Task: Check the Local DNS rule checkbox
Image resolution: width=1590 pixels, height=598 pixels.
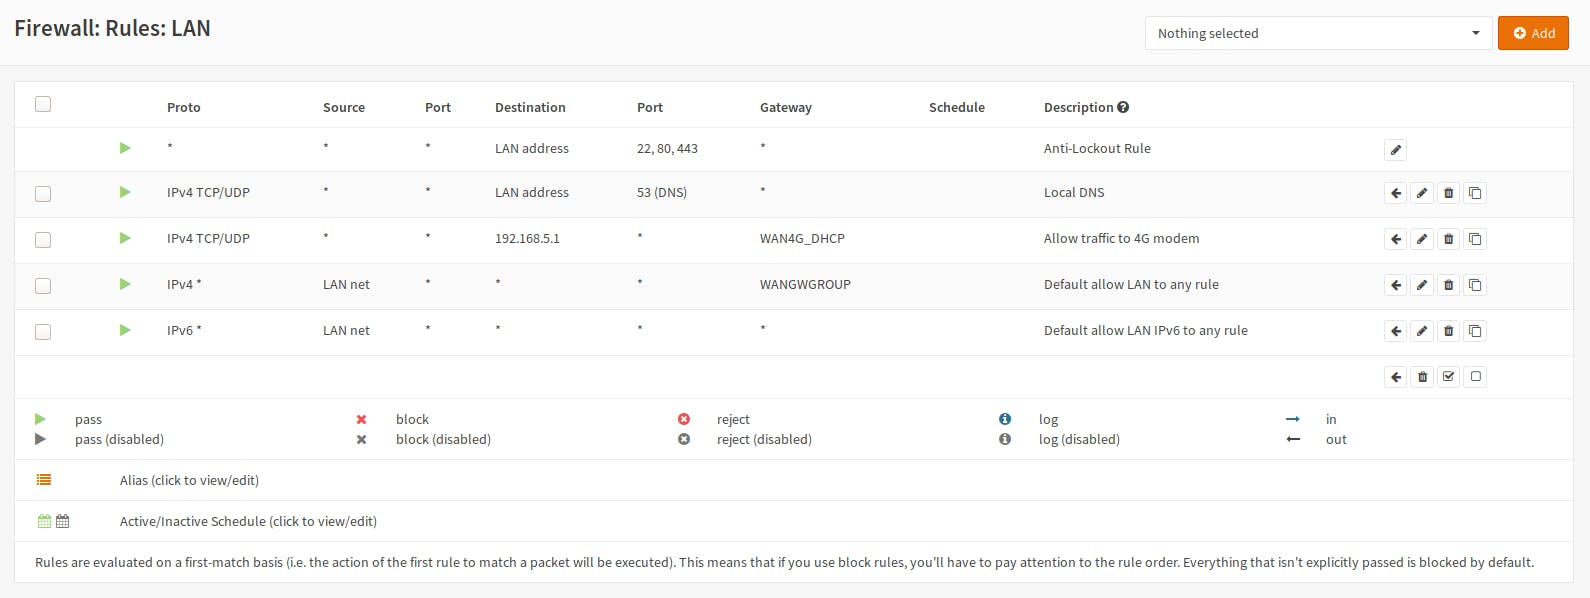Action: point(43,194)
